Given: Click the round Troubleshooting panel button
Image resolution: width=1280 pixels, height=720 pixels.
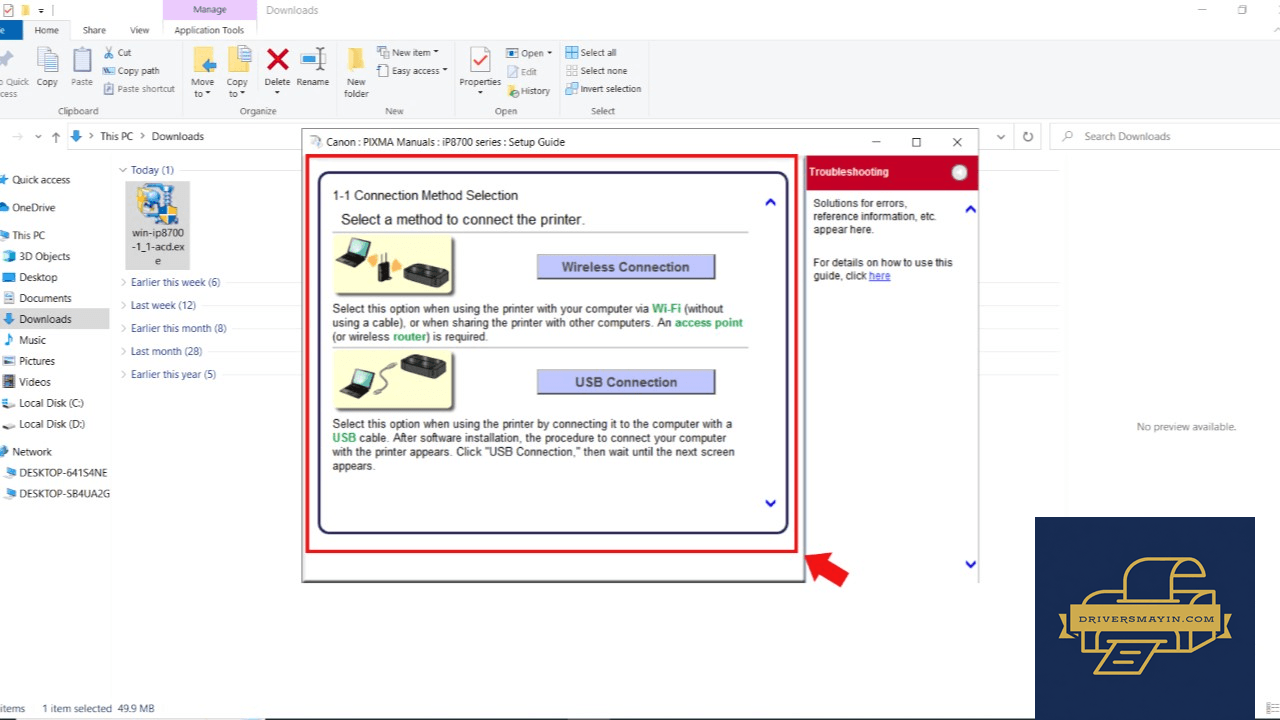Looking at the screenshot, I should tap(960, 172).
